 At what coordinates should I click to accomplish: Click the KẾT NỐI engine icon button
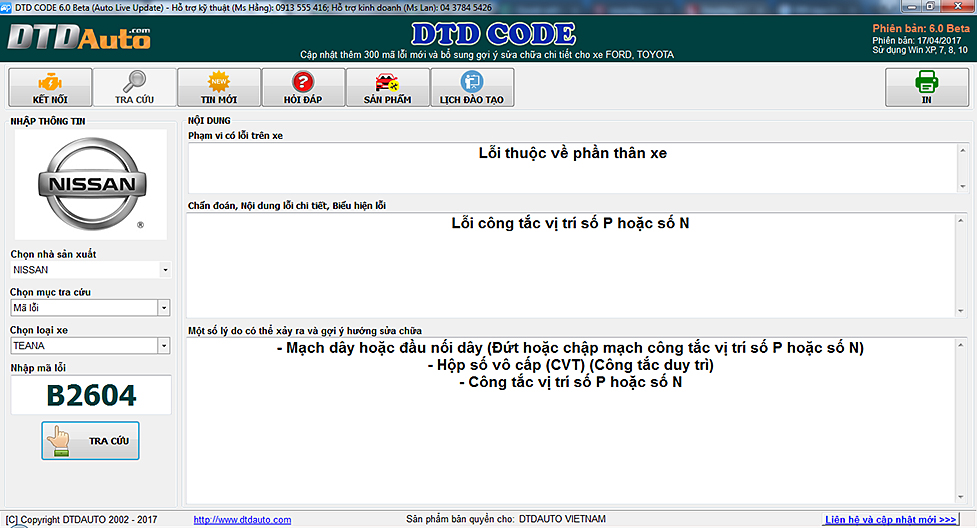[x=50, y=87]
